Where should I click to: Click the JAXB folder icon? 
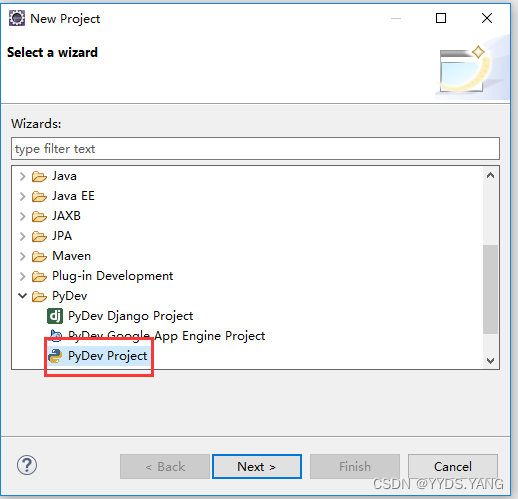click(x=39, y=216)
